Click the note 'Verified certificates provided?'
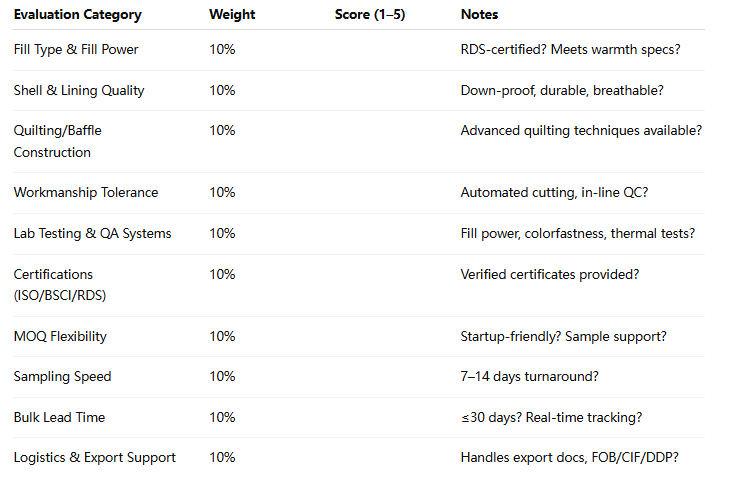 (550, 275)
